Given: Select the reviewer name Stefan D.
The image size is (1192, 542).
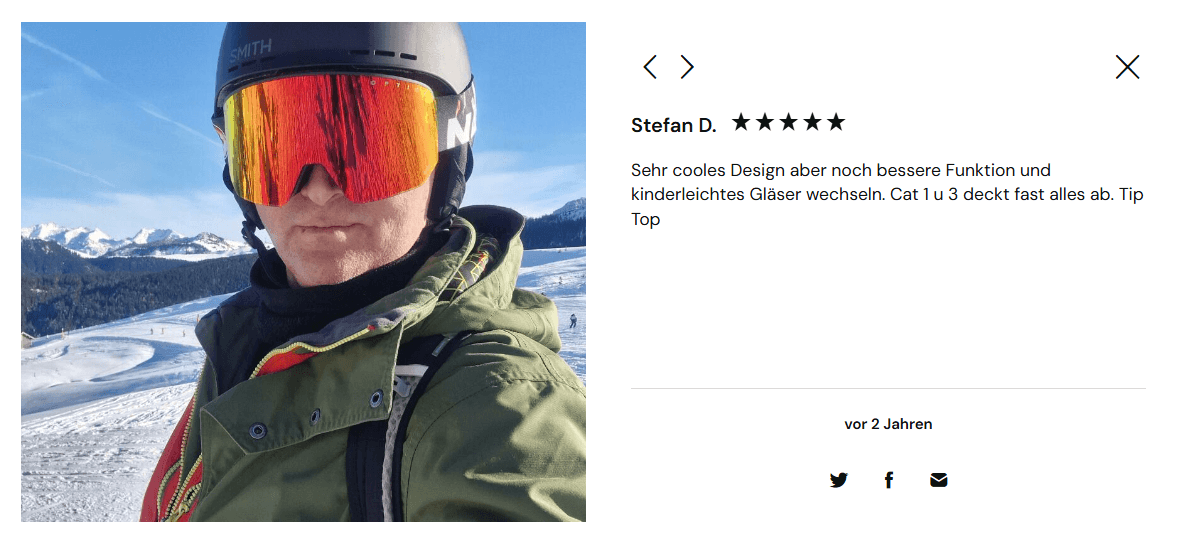Looking at the screenshot, I should click(x=674, y=125).
